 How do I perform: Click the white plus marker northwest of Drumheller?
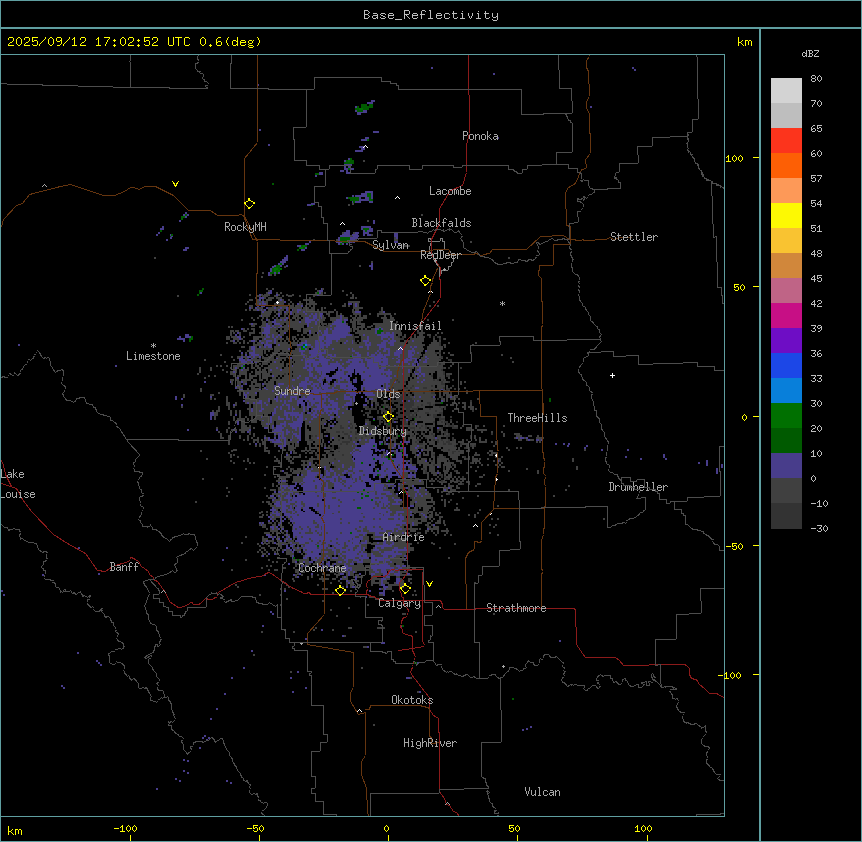point(612,375)
